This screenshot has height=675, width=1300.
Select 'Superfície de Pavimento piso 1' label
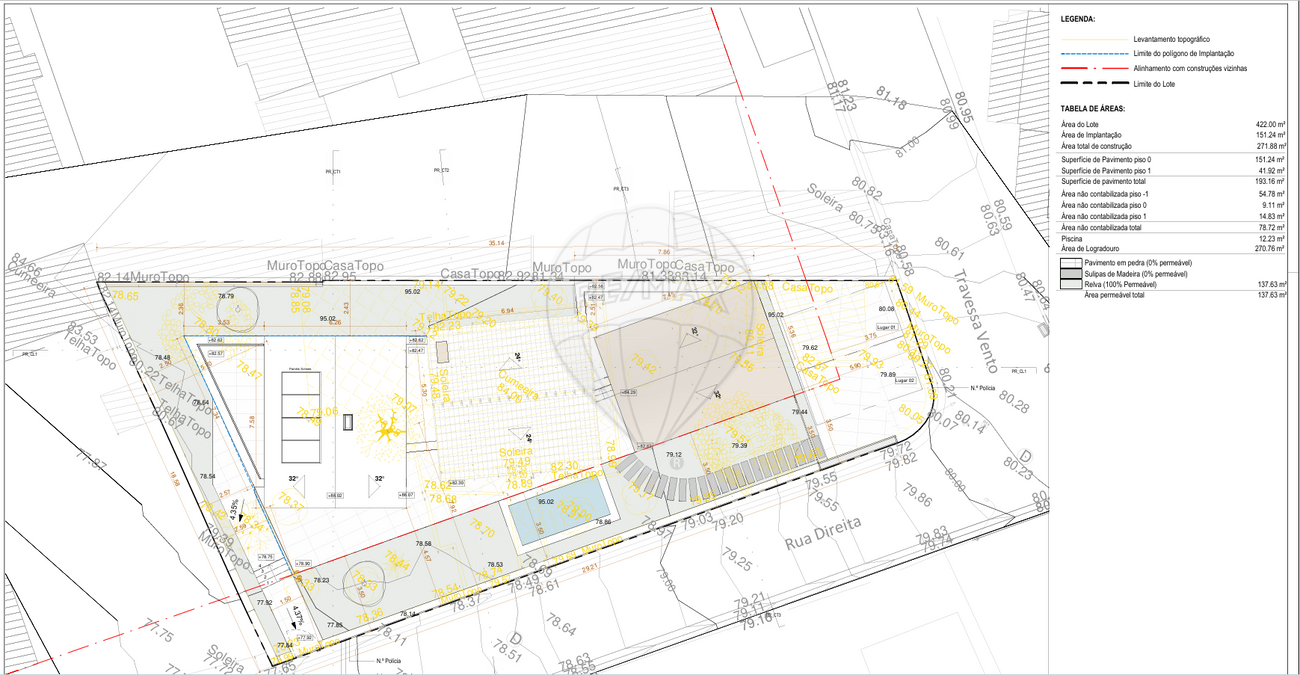click(1106, 171)
